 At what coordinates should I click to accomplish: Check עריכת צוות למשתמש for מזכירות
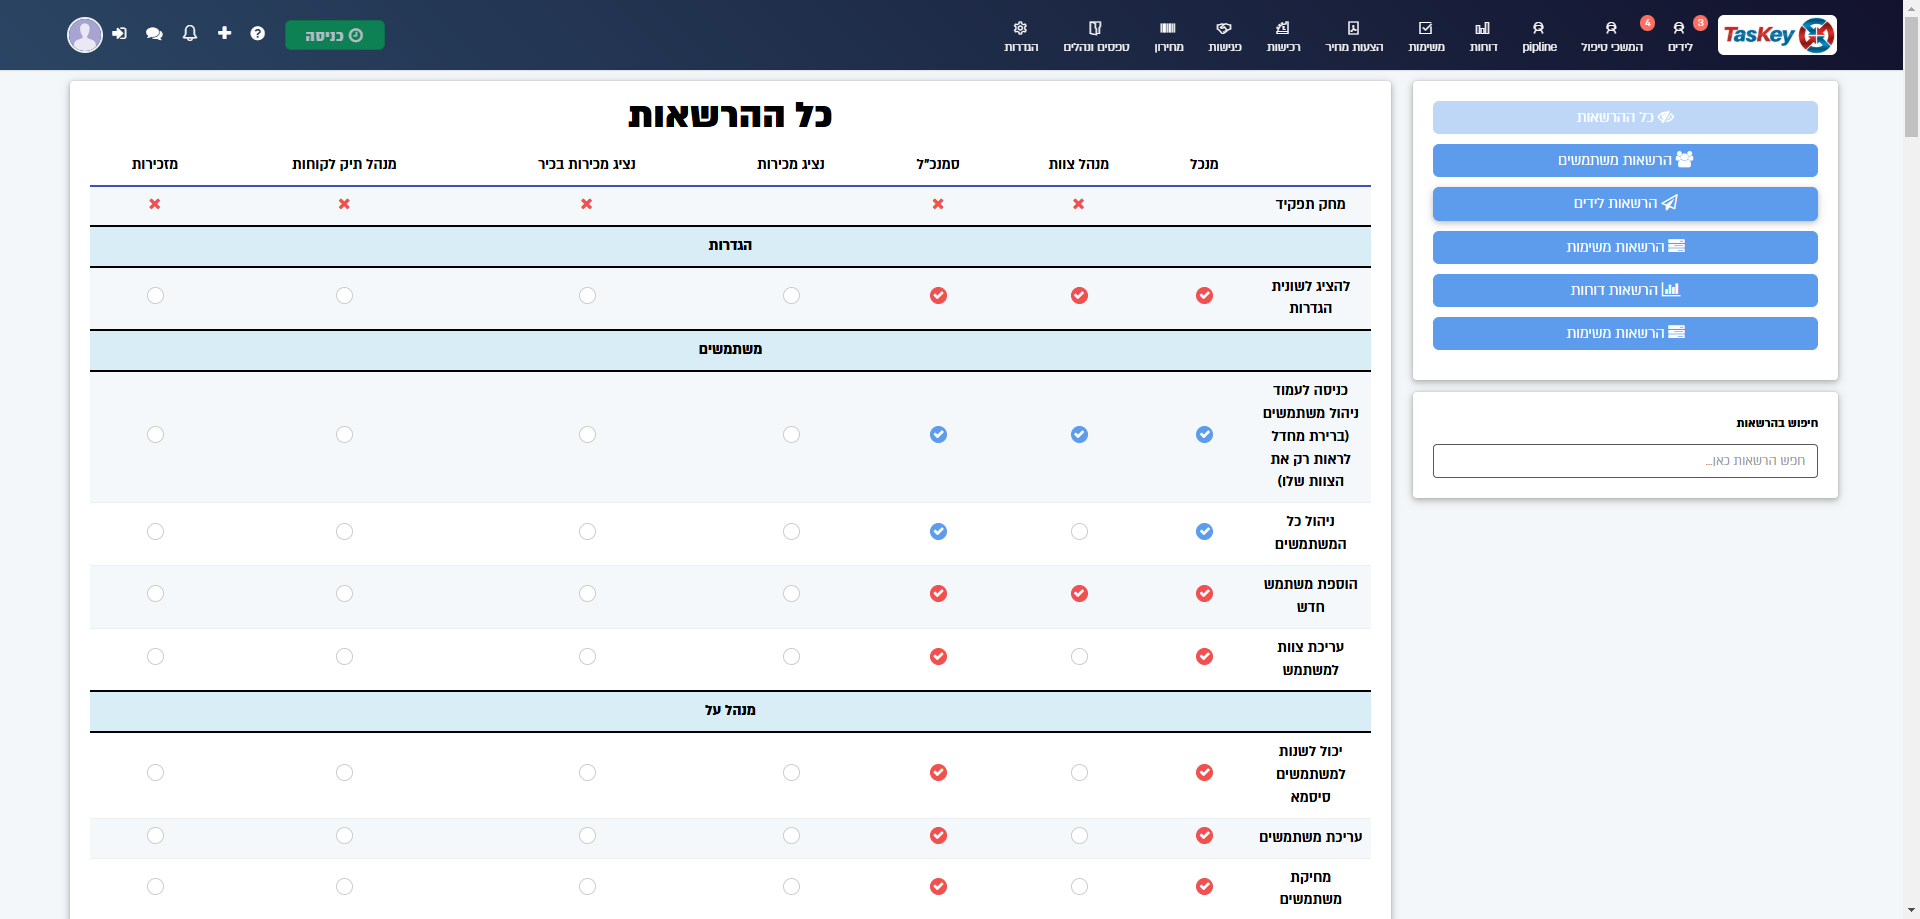point(155,657)
